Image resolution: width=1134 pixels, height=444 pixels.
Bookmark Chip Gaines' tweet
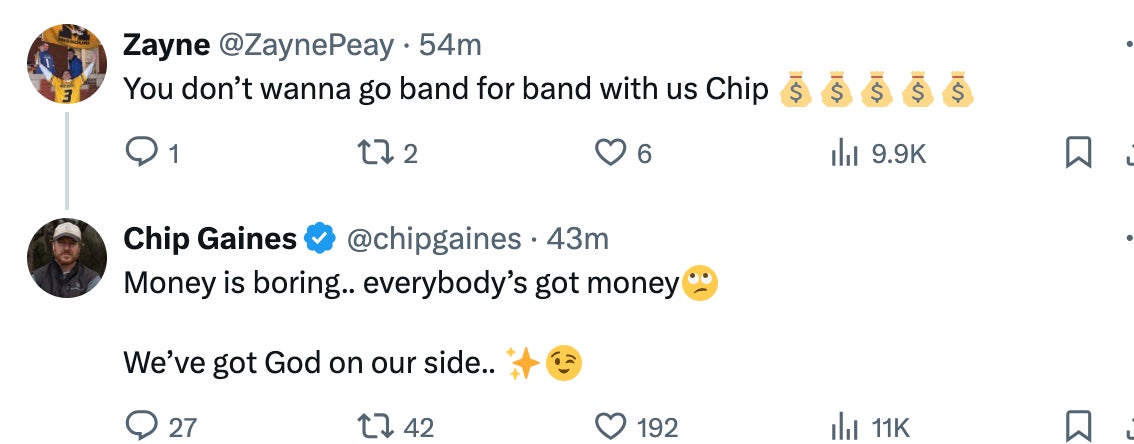1077,427
